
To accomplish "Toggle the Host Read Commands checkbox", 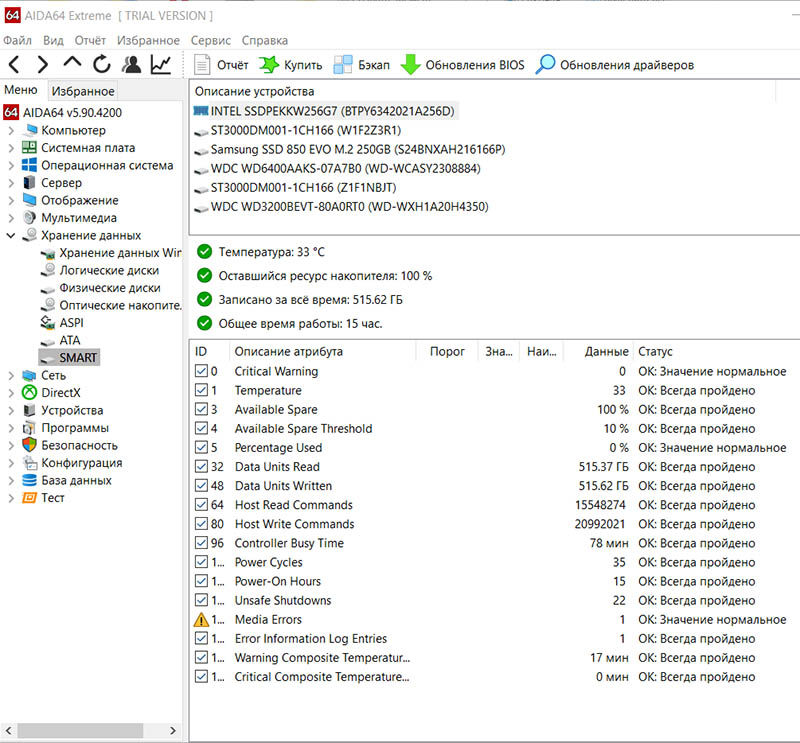I will tap(202, 505).
